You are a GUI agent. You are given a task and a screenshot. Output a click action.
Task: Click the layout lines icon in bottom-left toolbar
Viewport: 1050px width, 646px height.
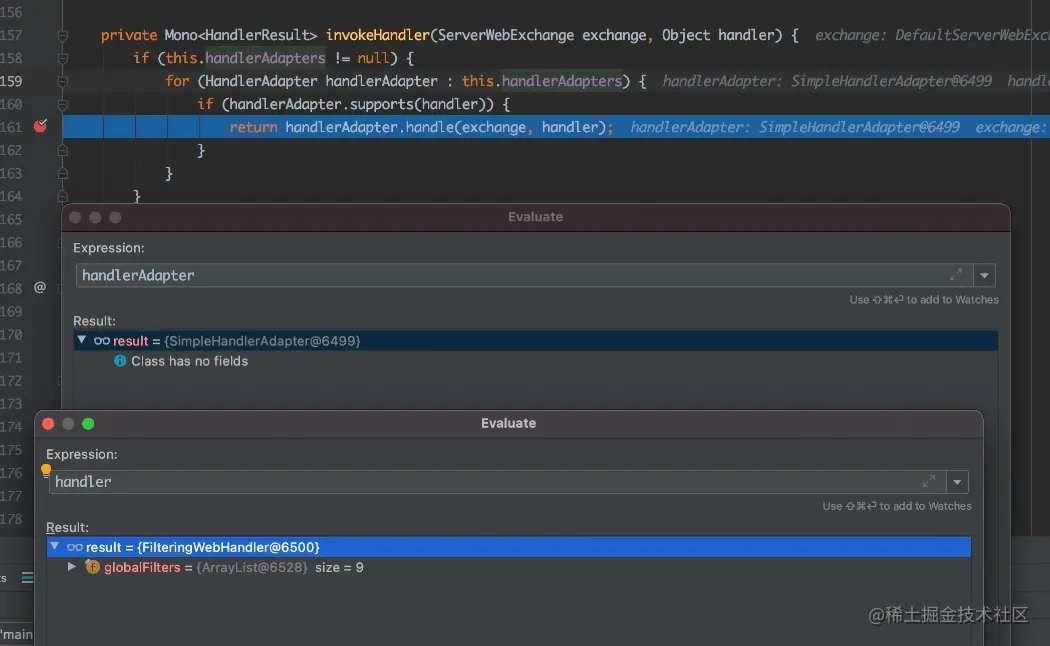click(x=27, y=578)
